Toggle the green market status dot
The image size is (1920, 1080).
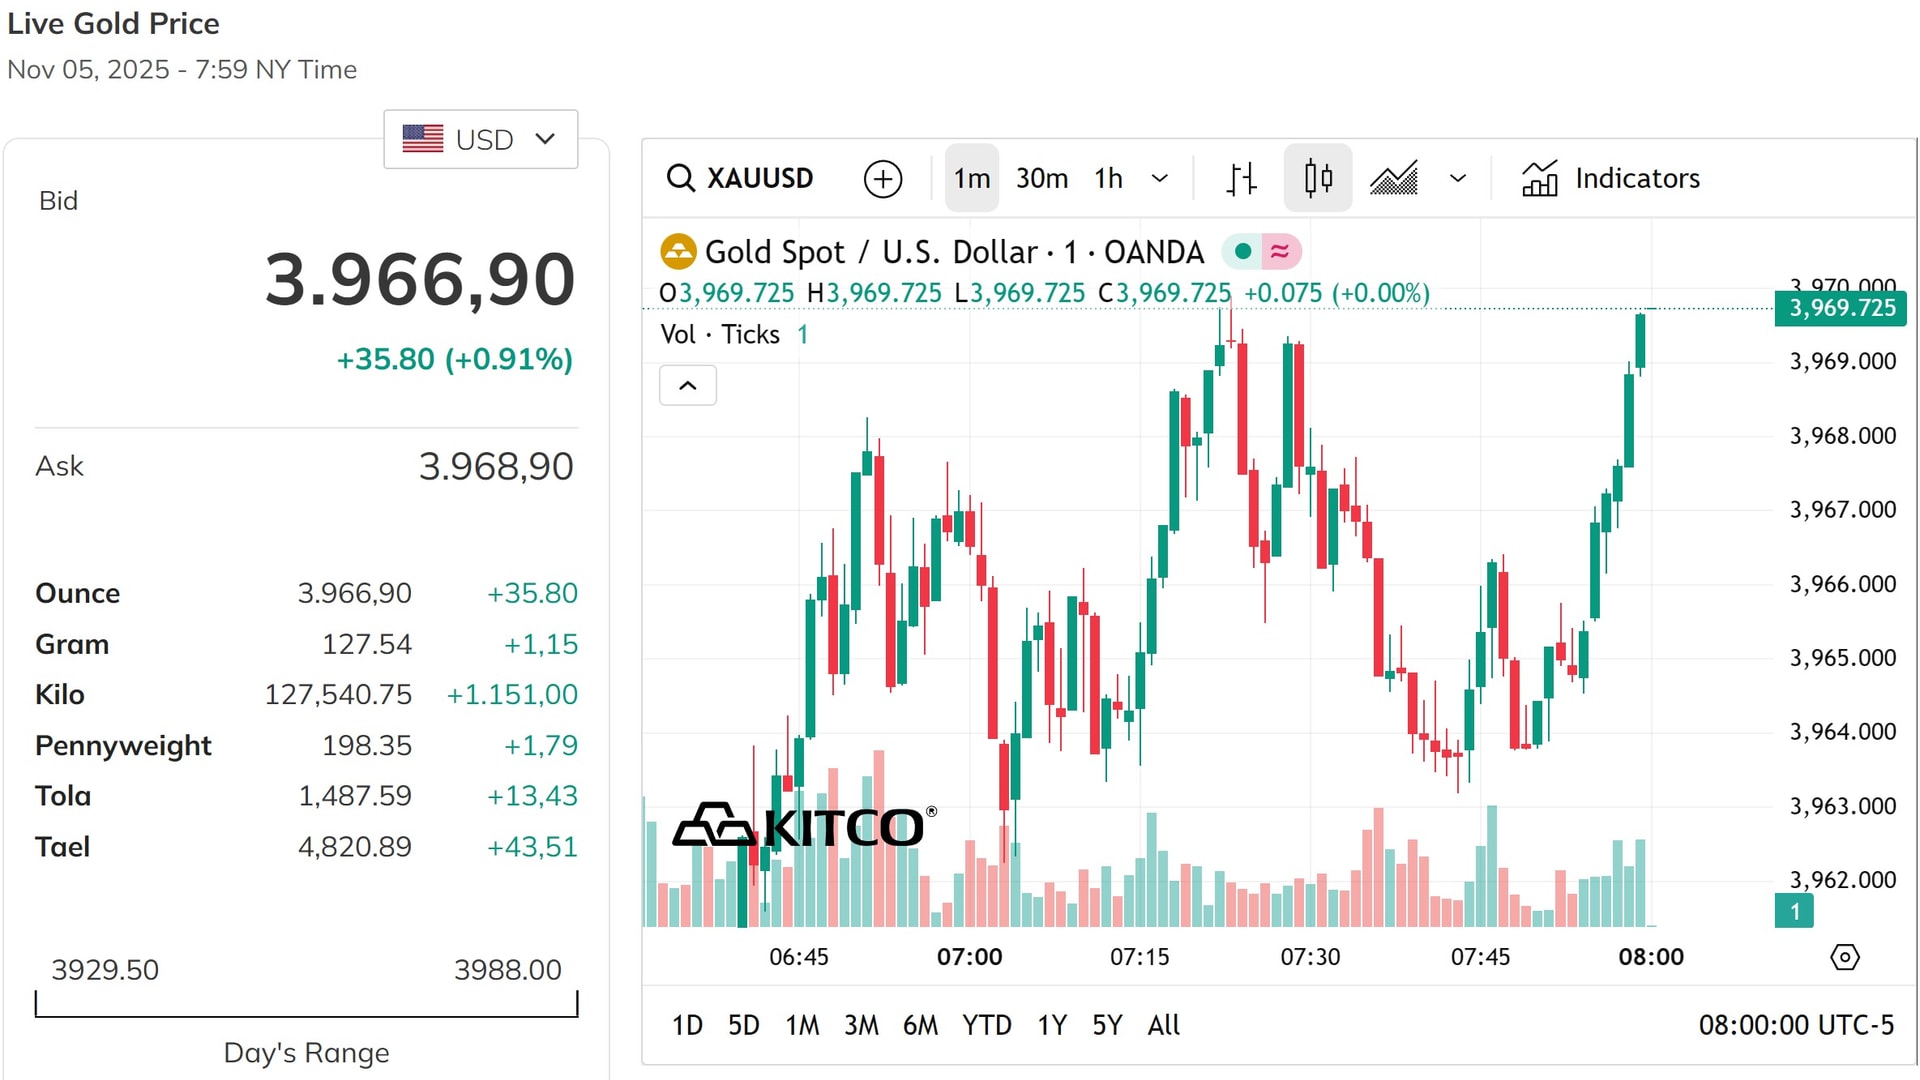click(1242, 251)
